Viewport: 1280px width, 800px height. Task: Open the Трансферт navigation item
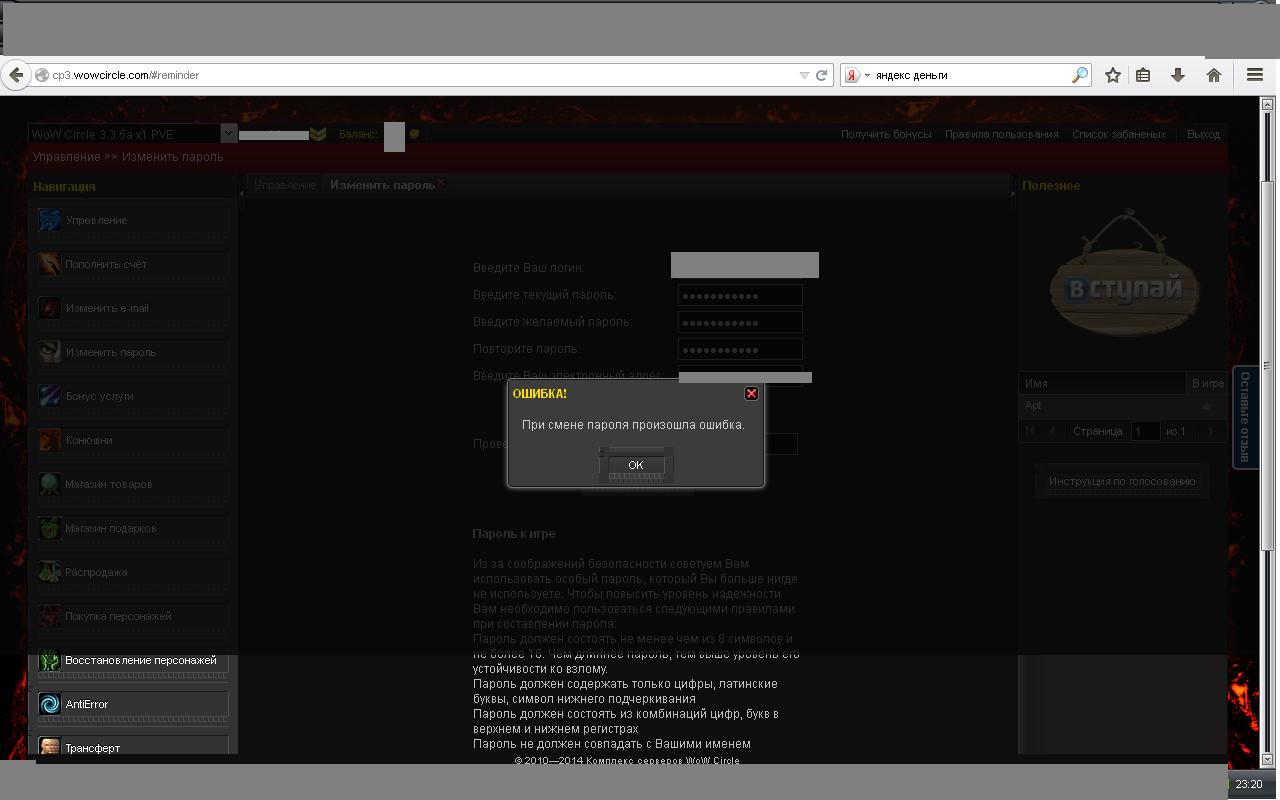(133, 747)
